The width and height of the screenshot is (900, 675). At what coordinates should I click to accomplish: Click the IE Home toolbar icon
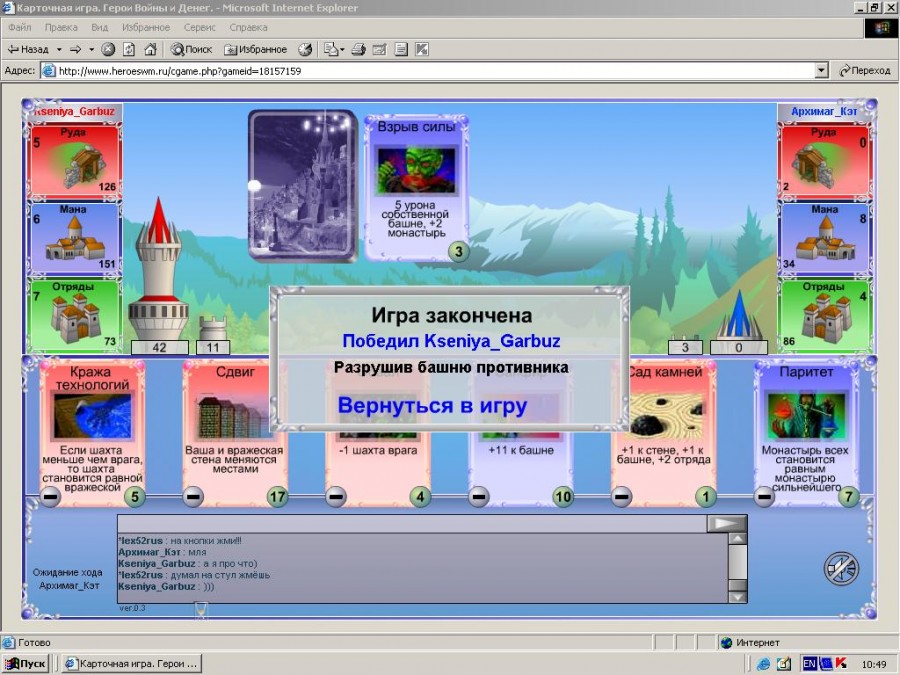click(x=150, y=49)
